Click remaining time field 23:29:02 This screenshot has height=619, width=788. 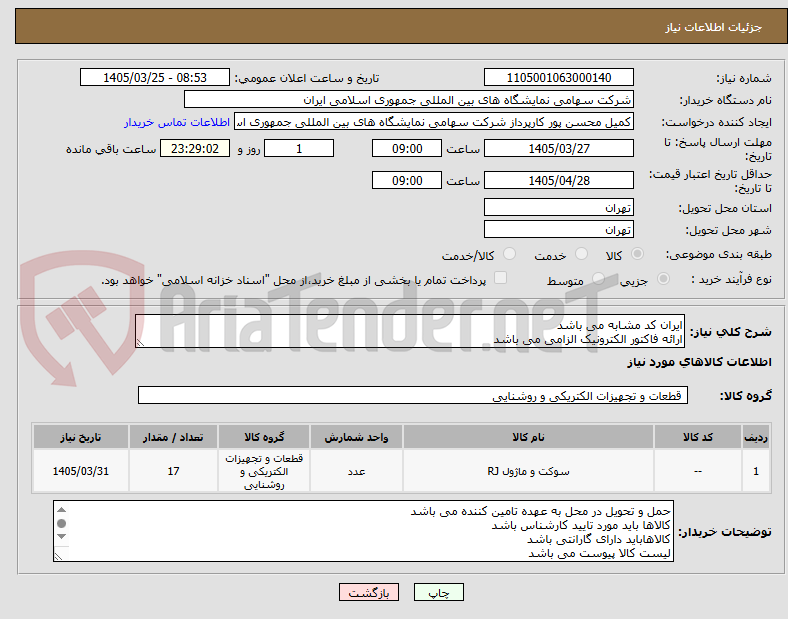195,148
